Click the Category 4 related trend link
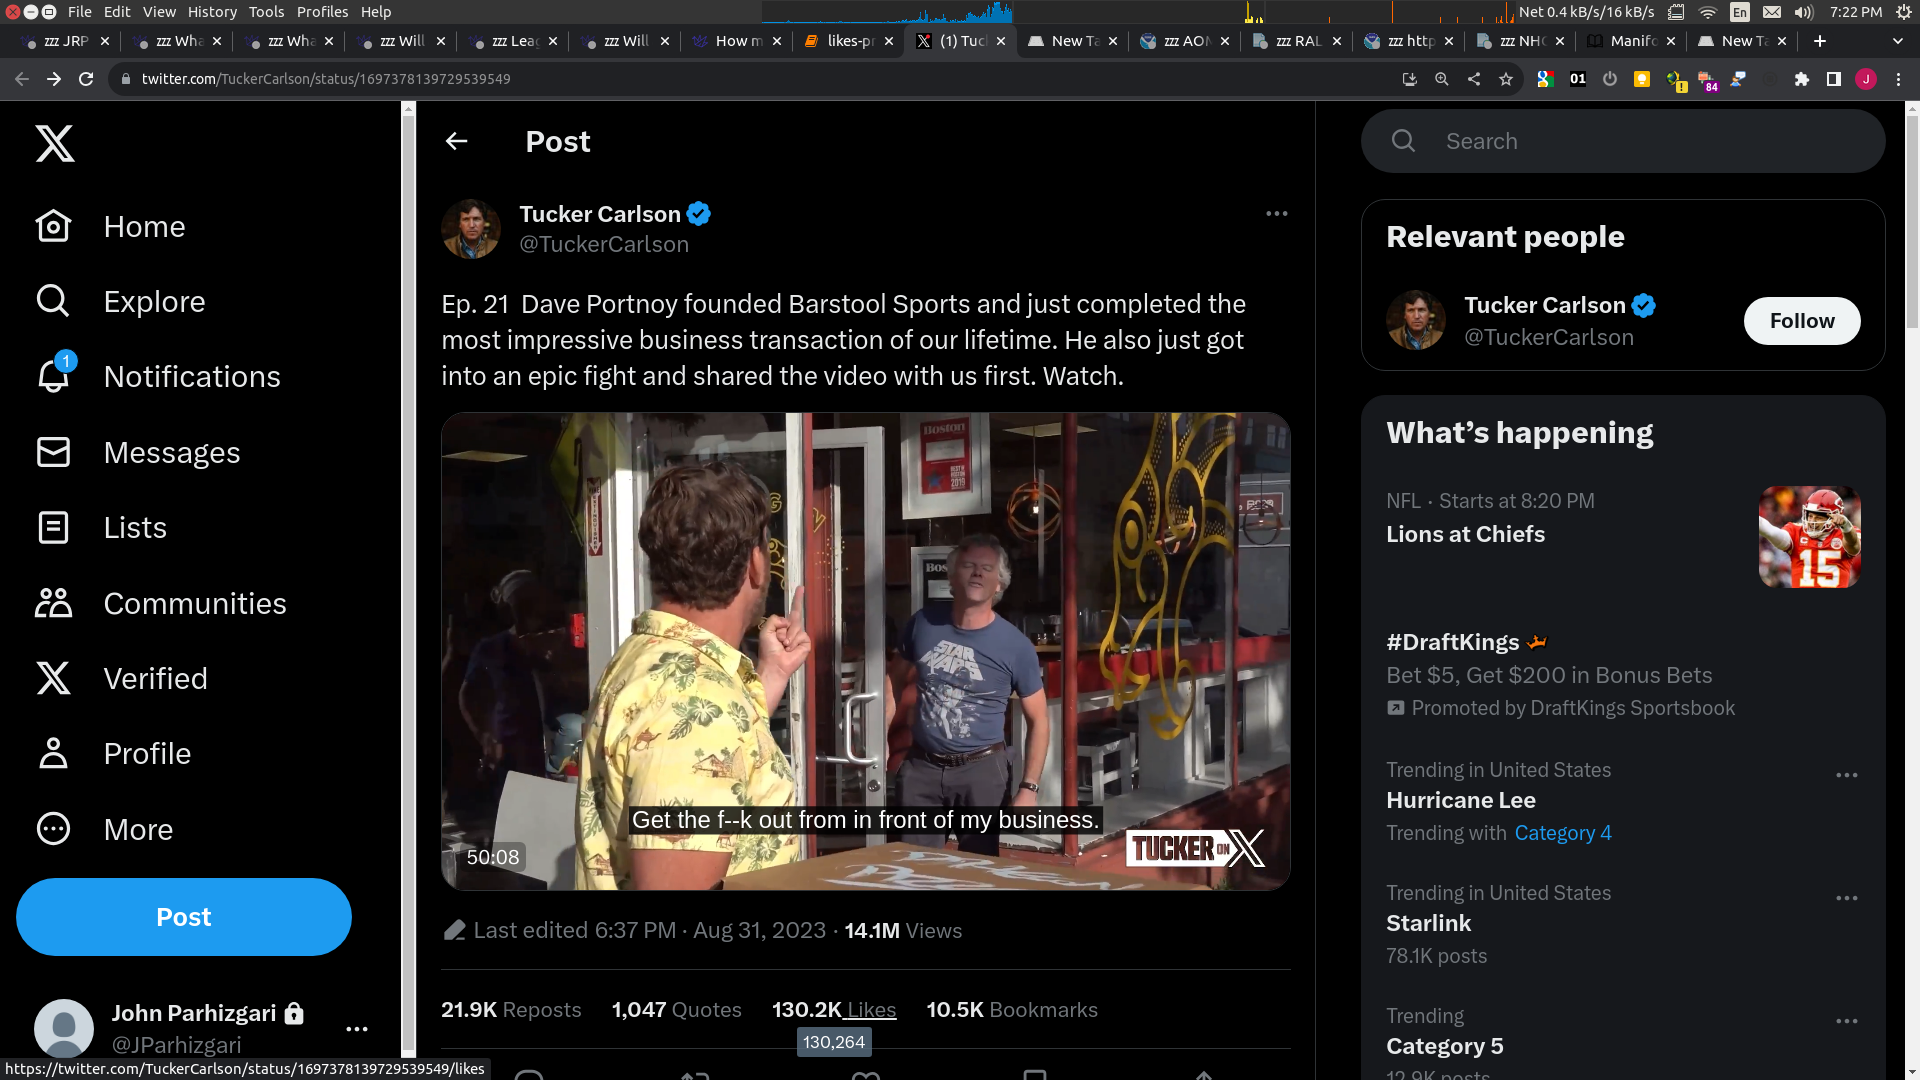Viewport: 1920px width, 1080px height. pyautogui.click(x=1563, y=833)
